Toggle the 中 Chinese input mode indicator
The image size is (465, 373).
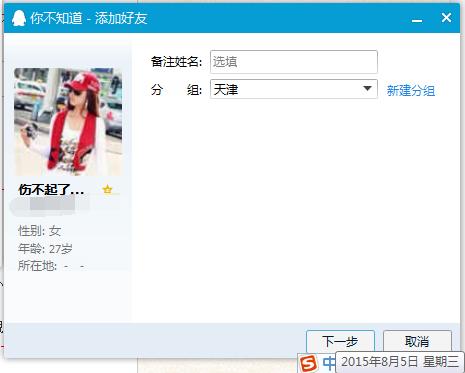(x=329, y=363)
